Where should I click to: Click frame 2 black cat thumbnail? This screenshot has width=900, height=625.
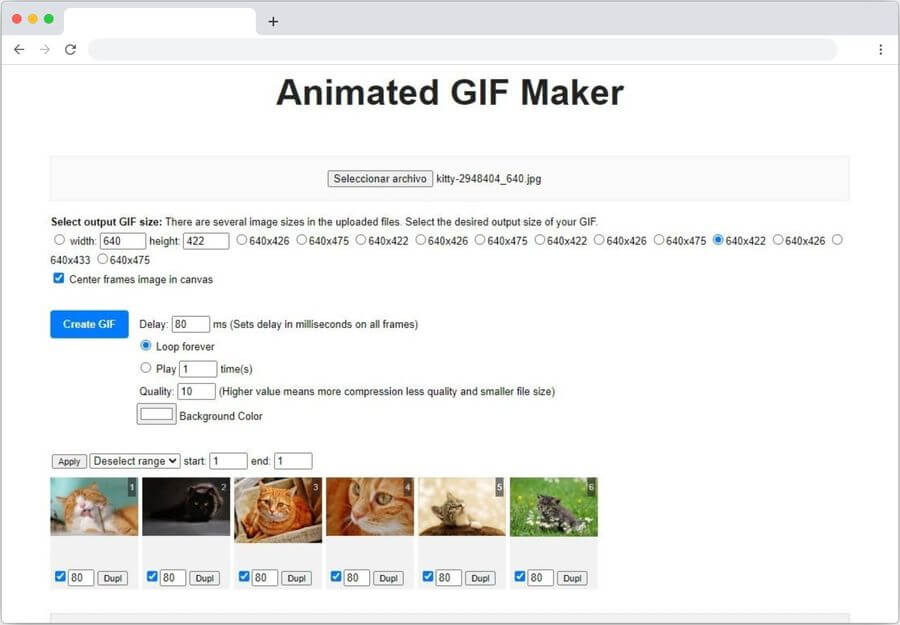click(x=186, y=507)
